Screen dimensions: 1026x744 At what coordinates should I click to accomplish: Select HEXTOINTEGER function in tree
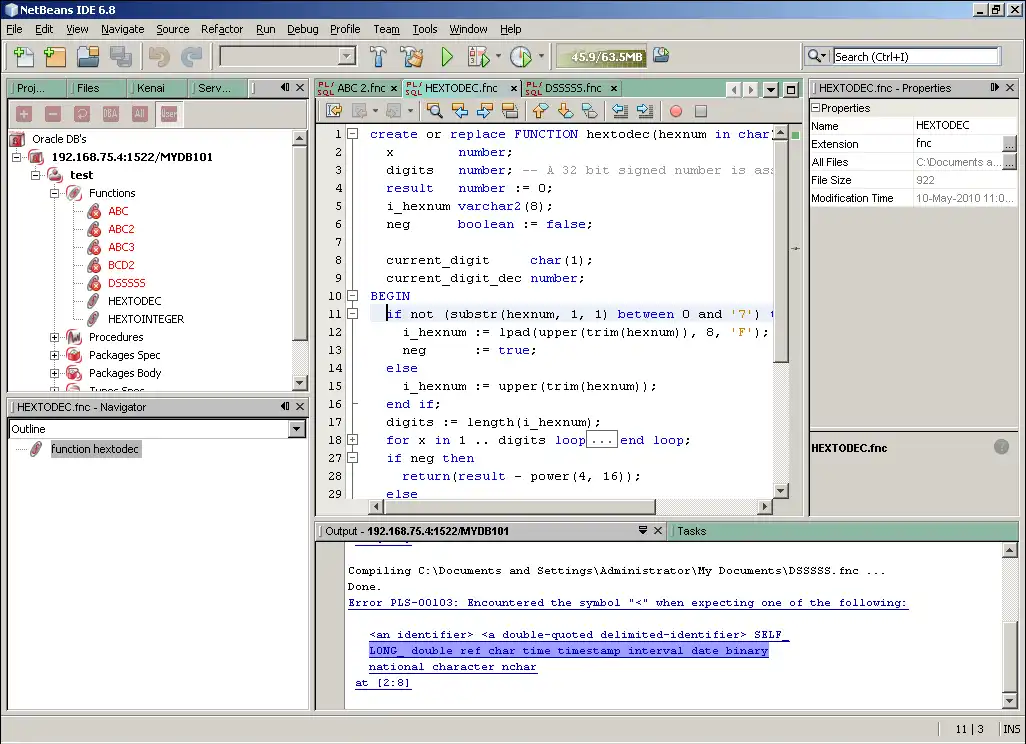146,319
